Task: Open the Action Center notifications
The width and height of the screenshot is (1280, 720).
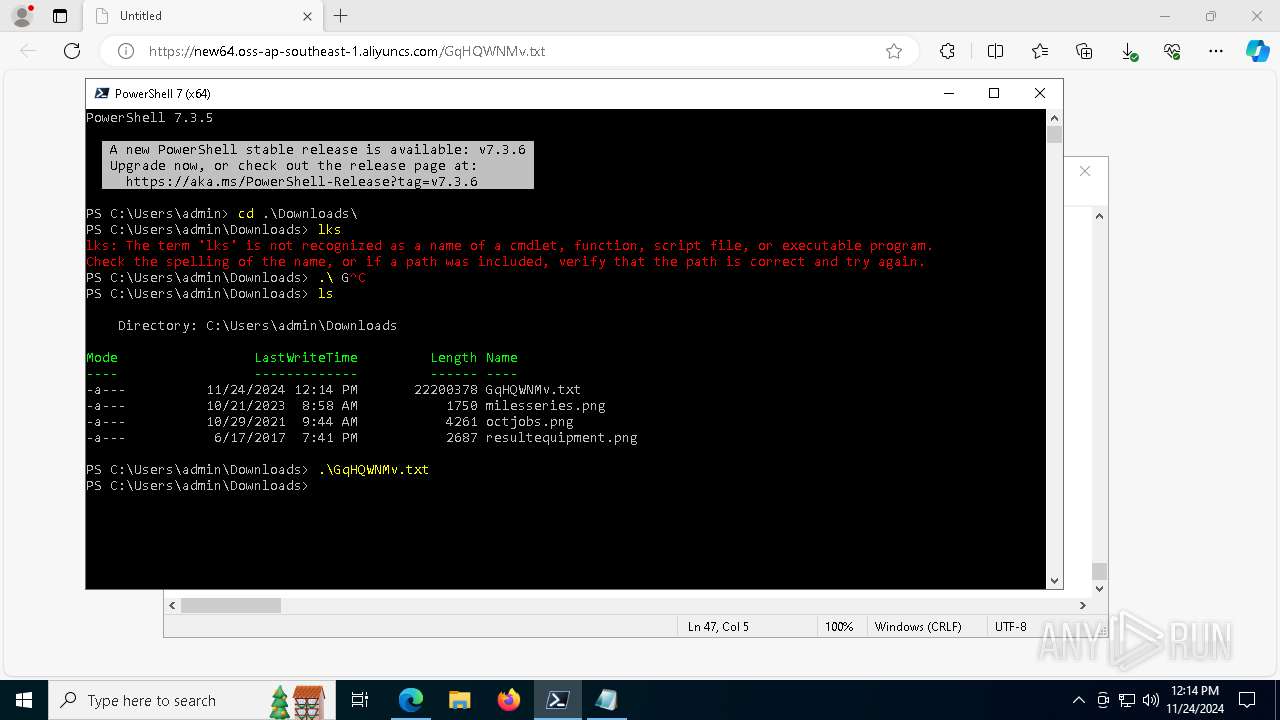Action: click(1247, 700)
